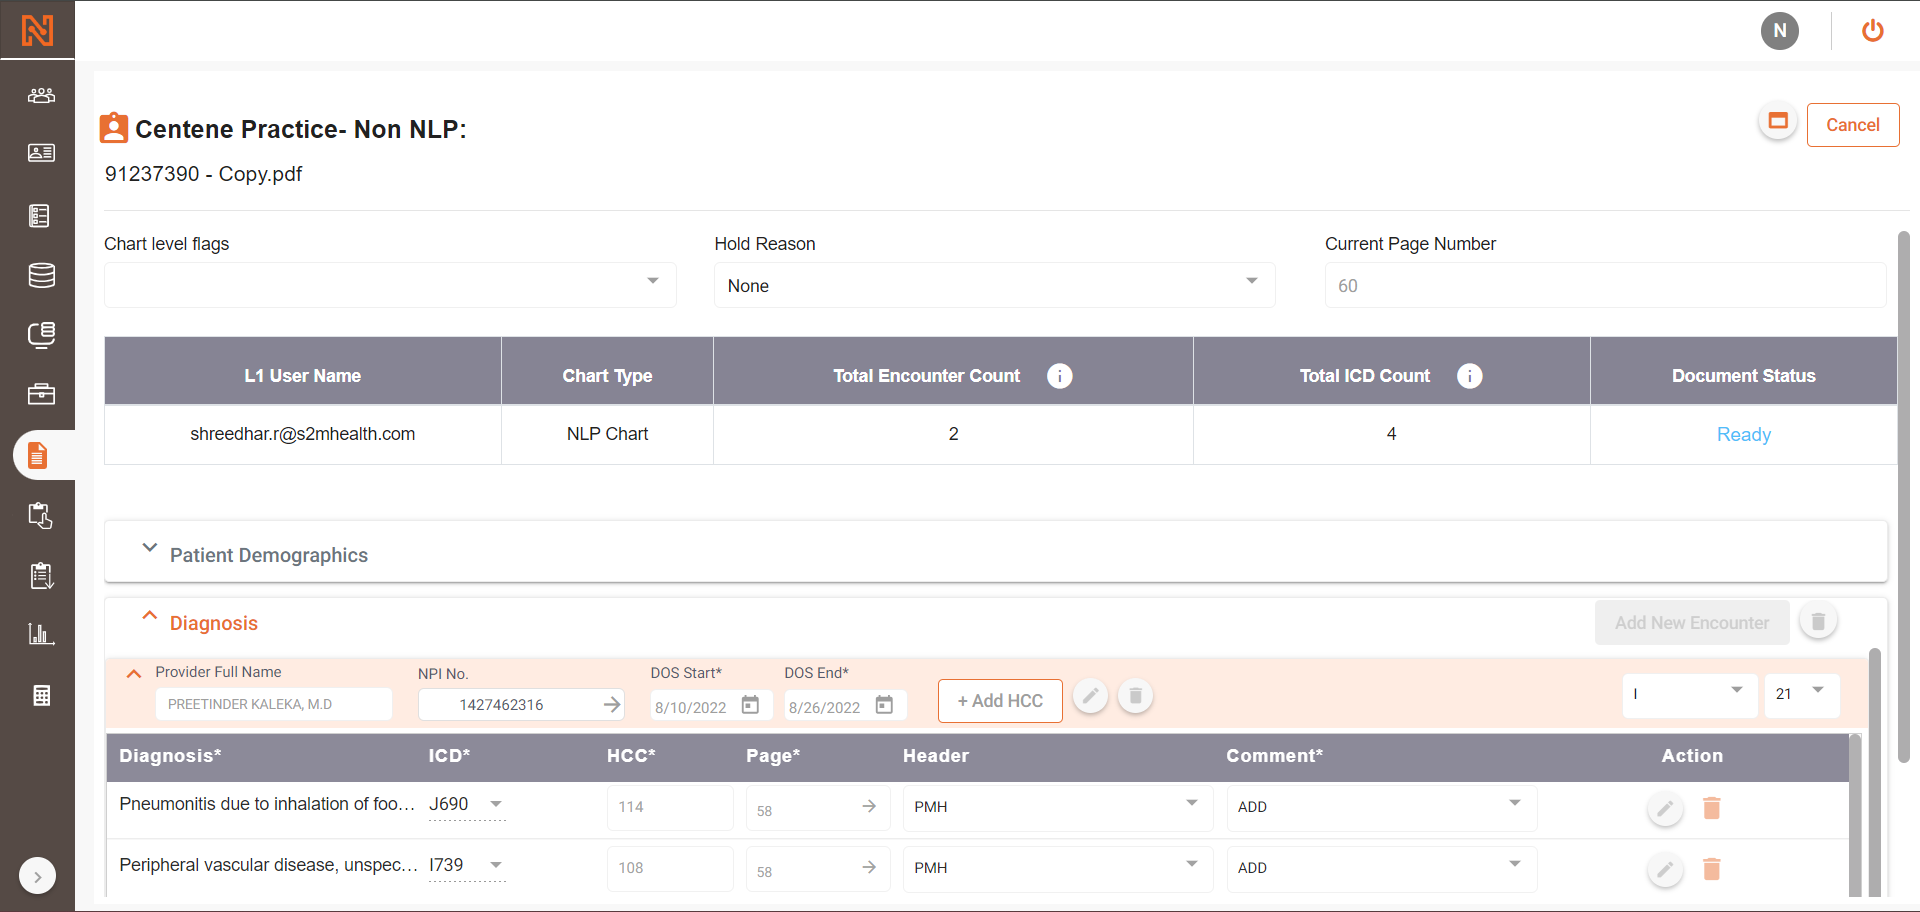Open the bar chart sidebar icon
Screen dimensions: 1920x912
point(41,634)
